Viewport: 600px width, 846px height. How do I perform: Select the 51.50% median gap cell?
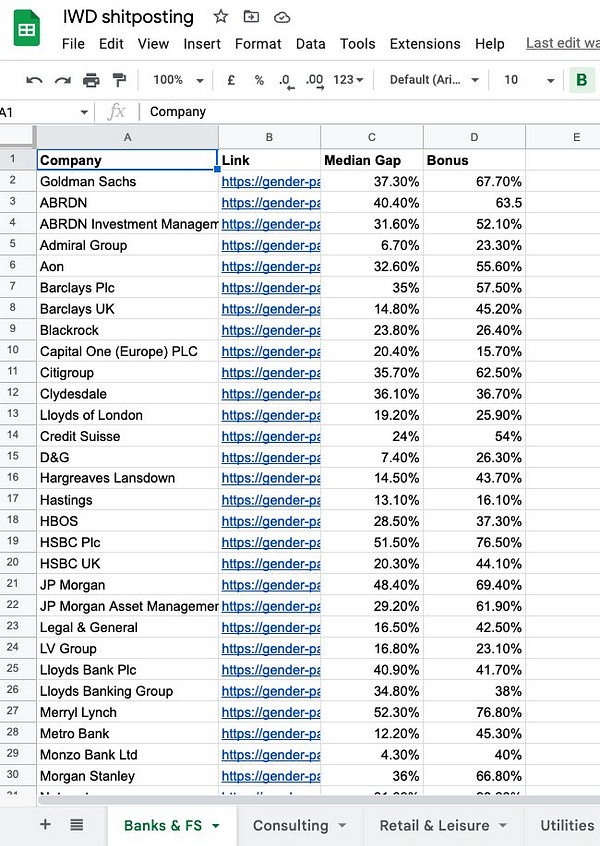[372, 543]
